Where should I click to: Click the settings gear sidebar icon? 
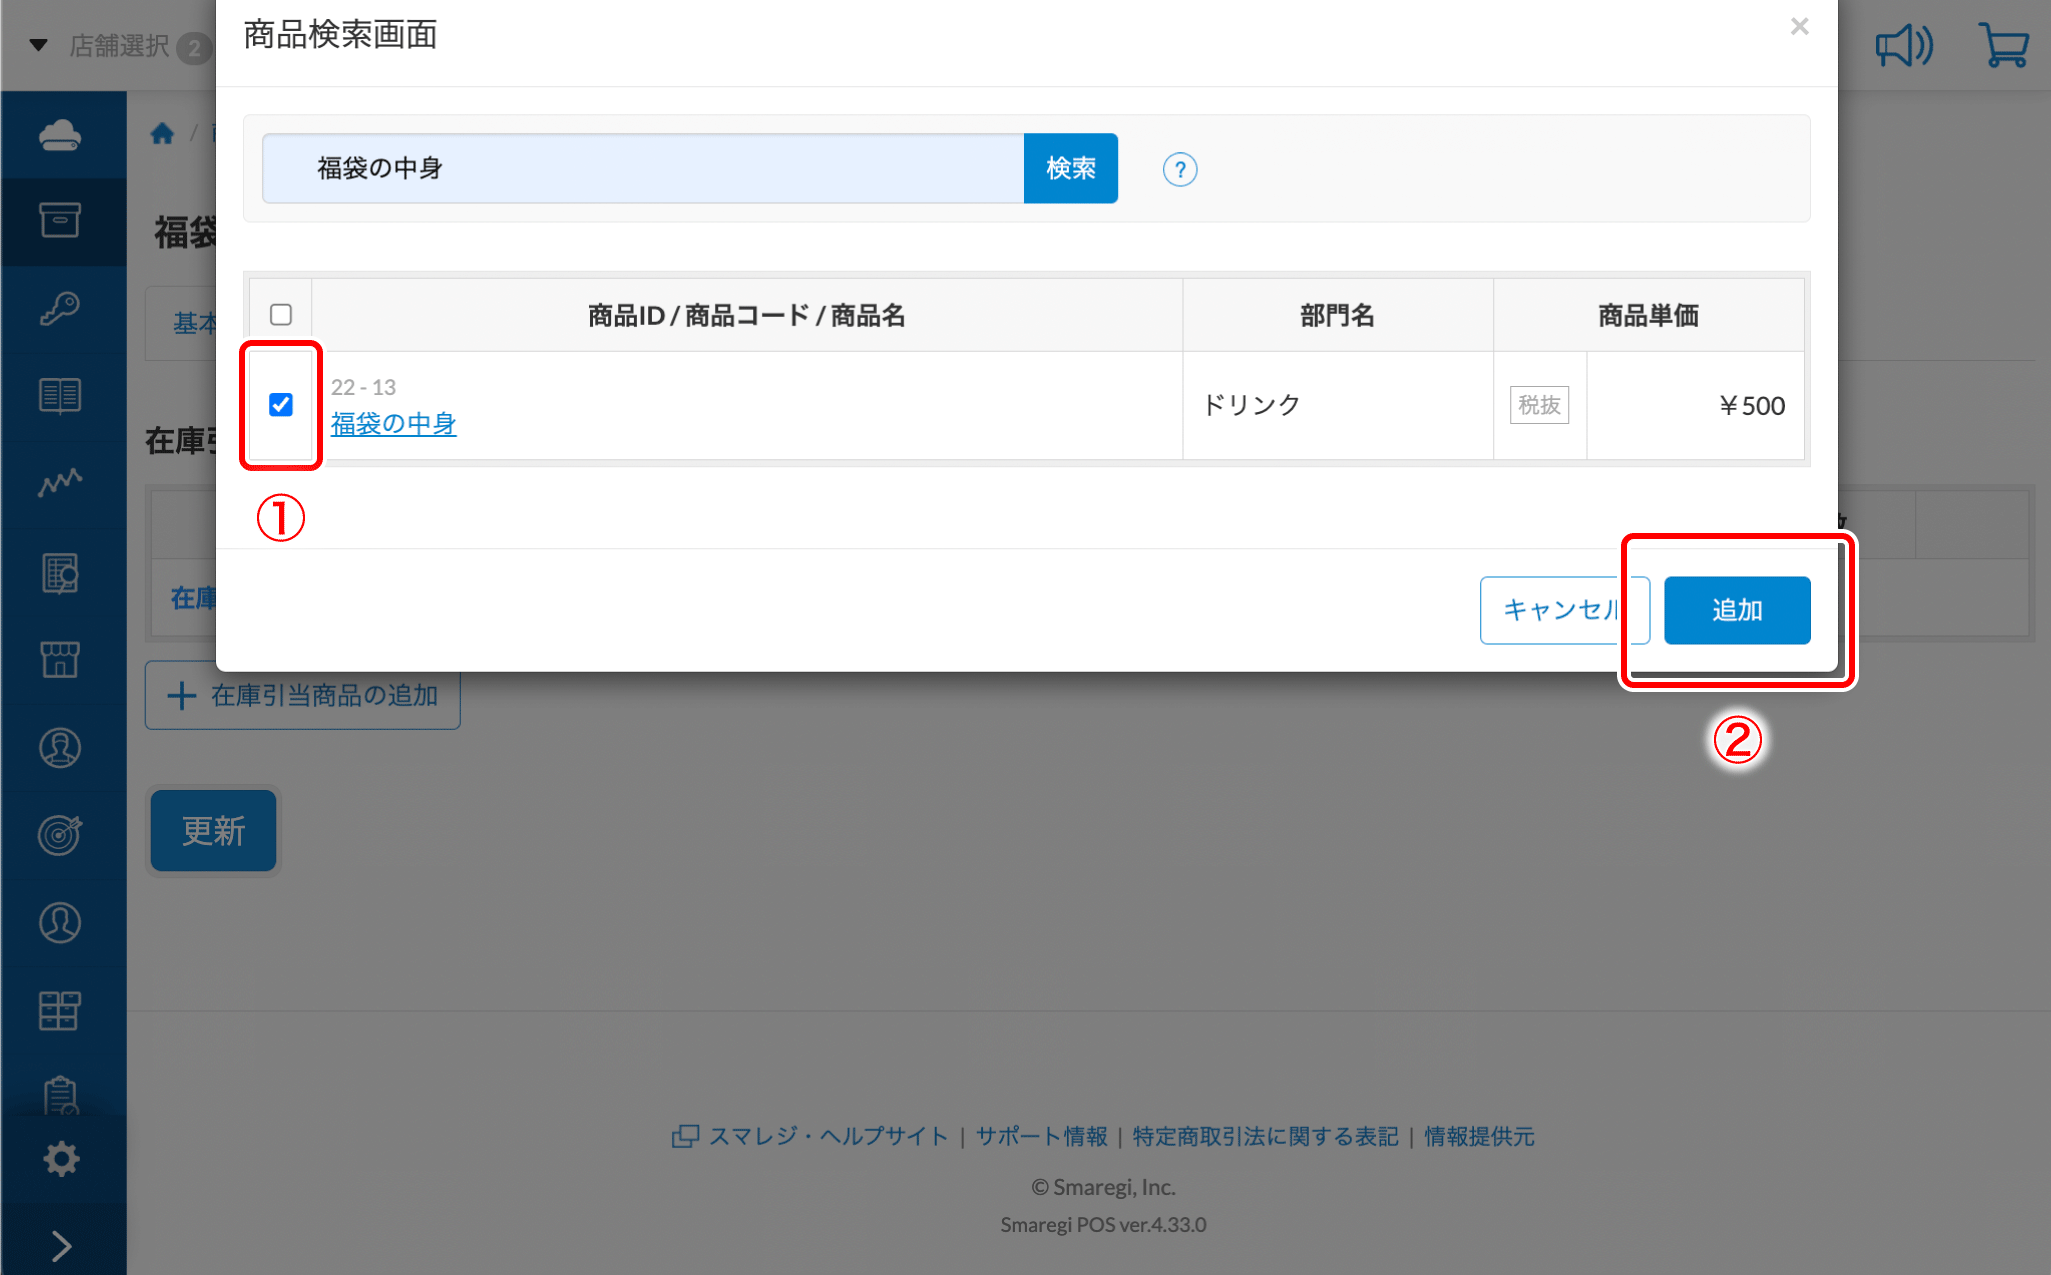pos(61,1159)
